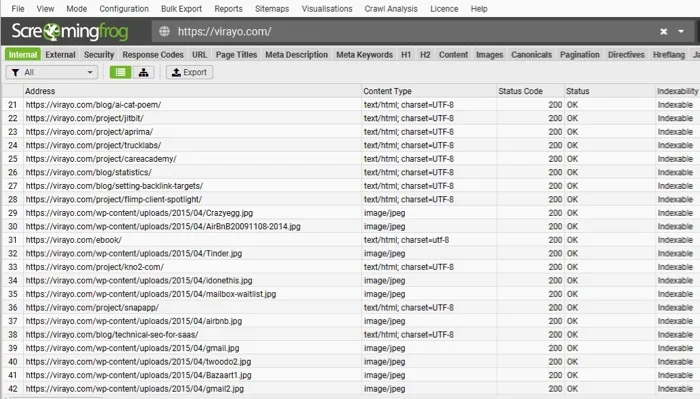Select the URL tab
Image resolution: width=700 pixels, height=399 pixels.
pyautogui.click(x=200, y=54)
